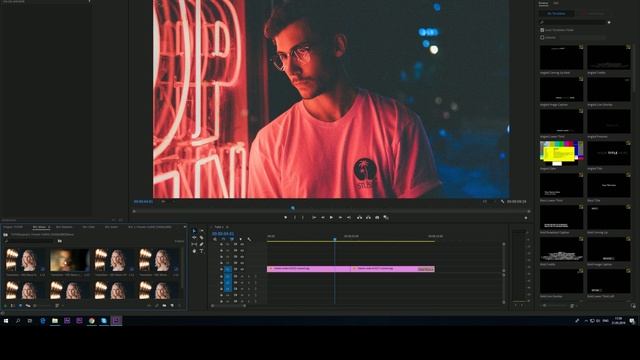
Task: Switch Project panel to List view
Action: click(13, 305)
